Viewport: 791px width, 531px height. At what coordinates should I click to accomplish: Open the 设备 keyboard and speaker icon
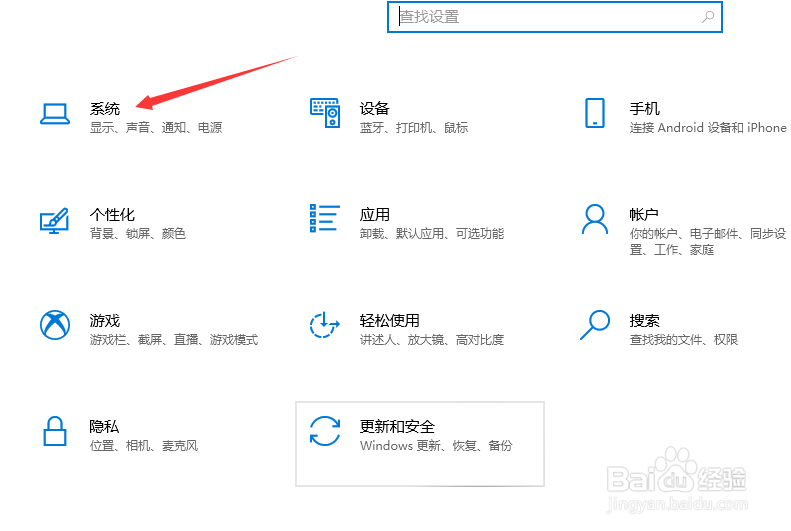325,113
